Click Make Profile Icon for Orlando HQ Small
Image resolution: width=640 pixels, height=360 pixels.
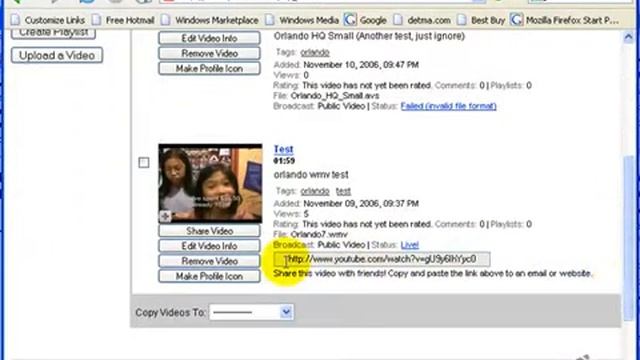(209, 69)
